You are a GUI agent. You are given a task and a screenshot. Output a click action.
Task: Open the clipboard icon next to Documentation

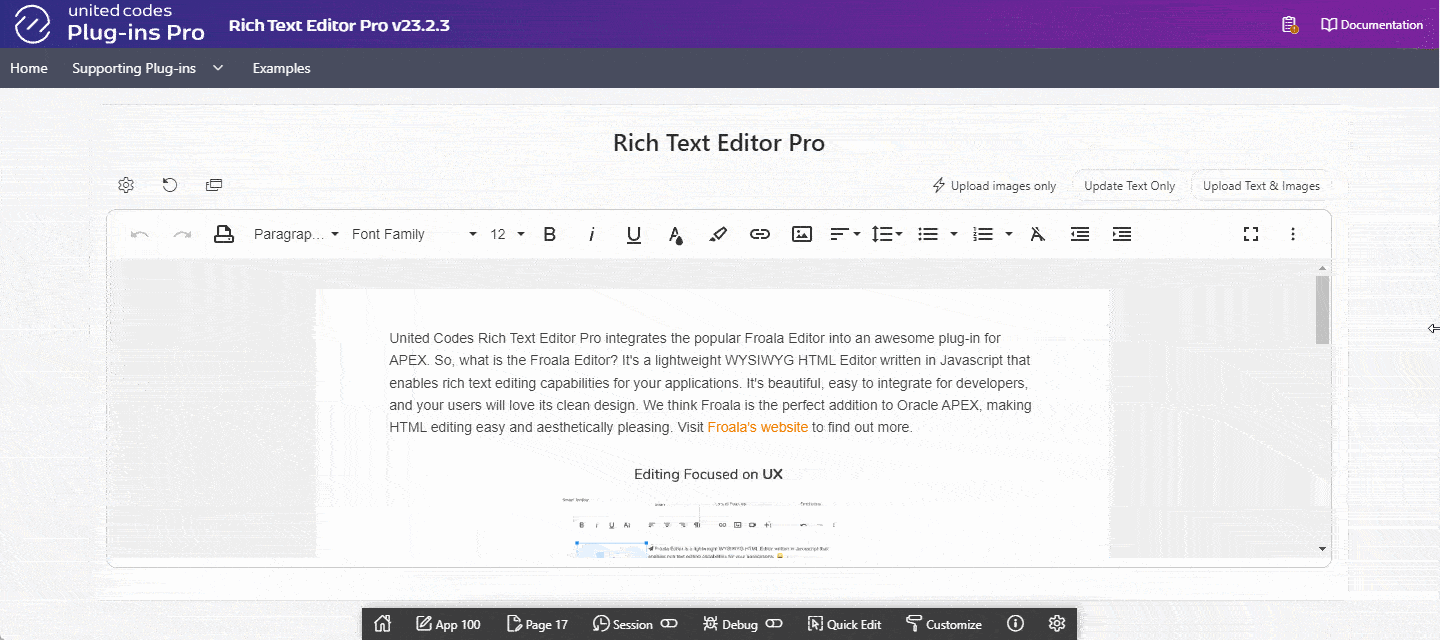click(x=1290, y=25)
